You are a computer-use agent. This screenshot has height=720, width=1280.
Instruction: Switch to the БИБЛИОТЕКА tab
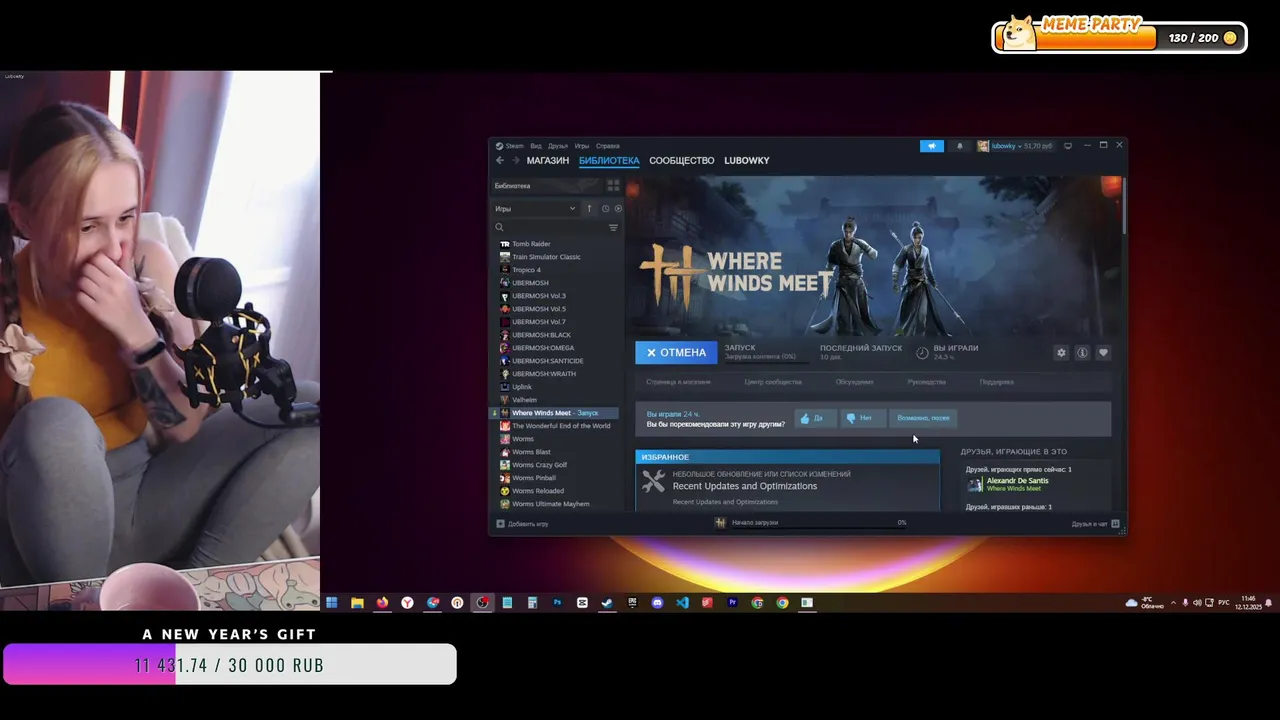pyautogui.click(x=609, y=160)
